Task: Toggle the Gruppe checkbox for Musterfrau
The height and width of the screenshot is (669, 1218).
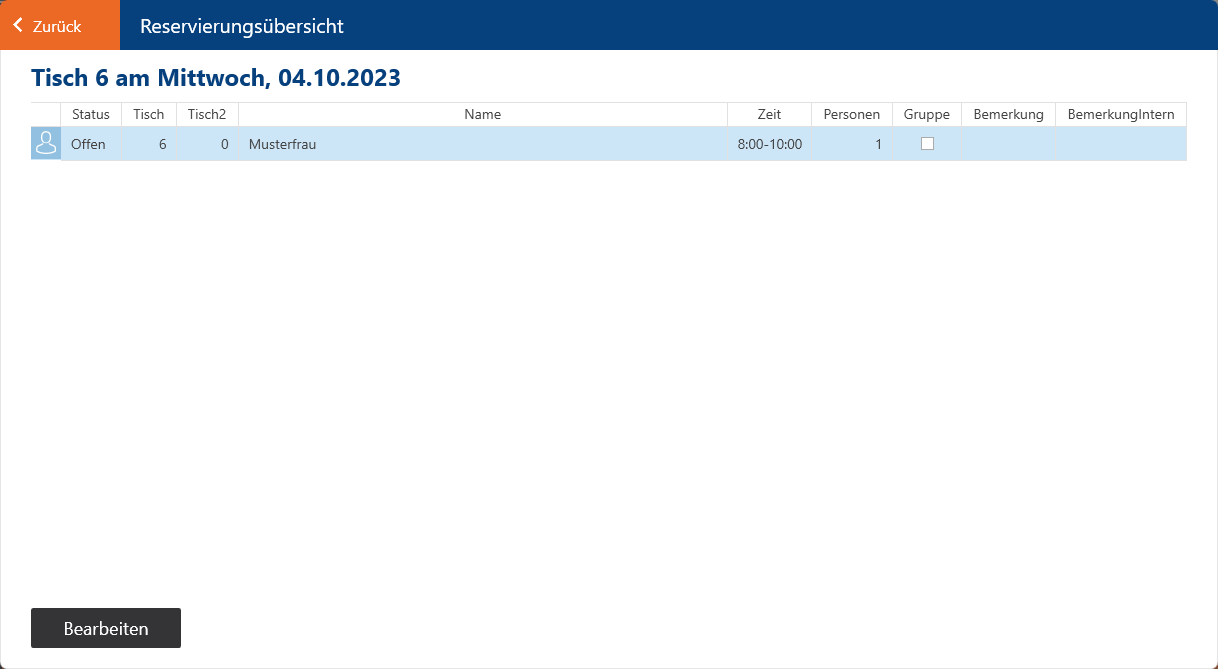Action: pos(927,144)
